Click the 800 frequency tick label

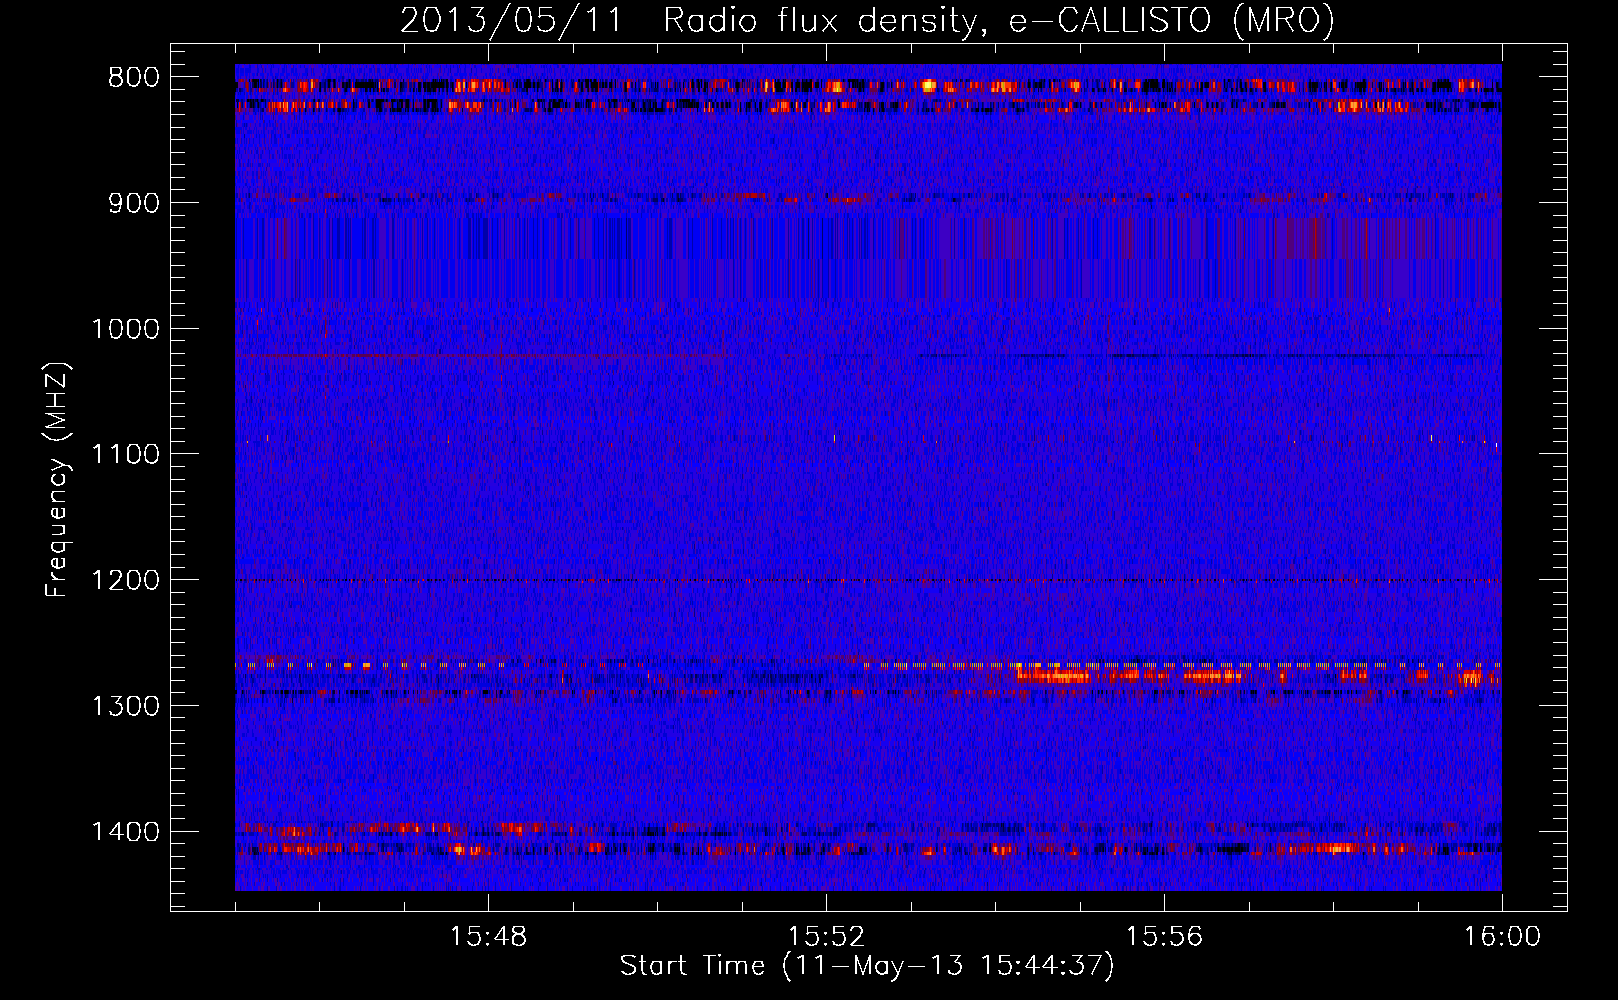click(134, 78)
